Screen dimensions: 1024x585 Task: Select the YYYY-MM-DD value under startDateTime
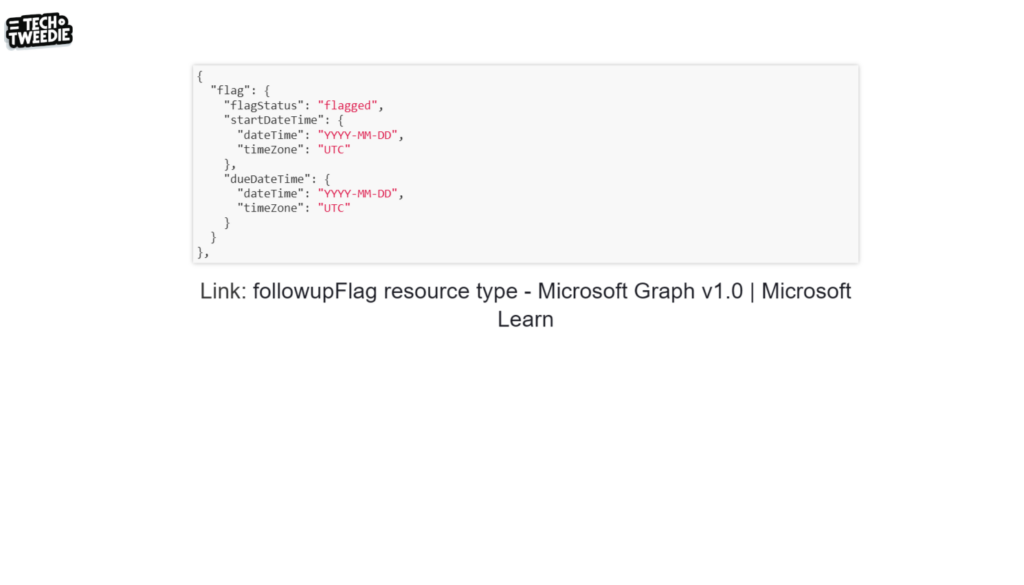pos(360,135)
